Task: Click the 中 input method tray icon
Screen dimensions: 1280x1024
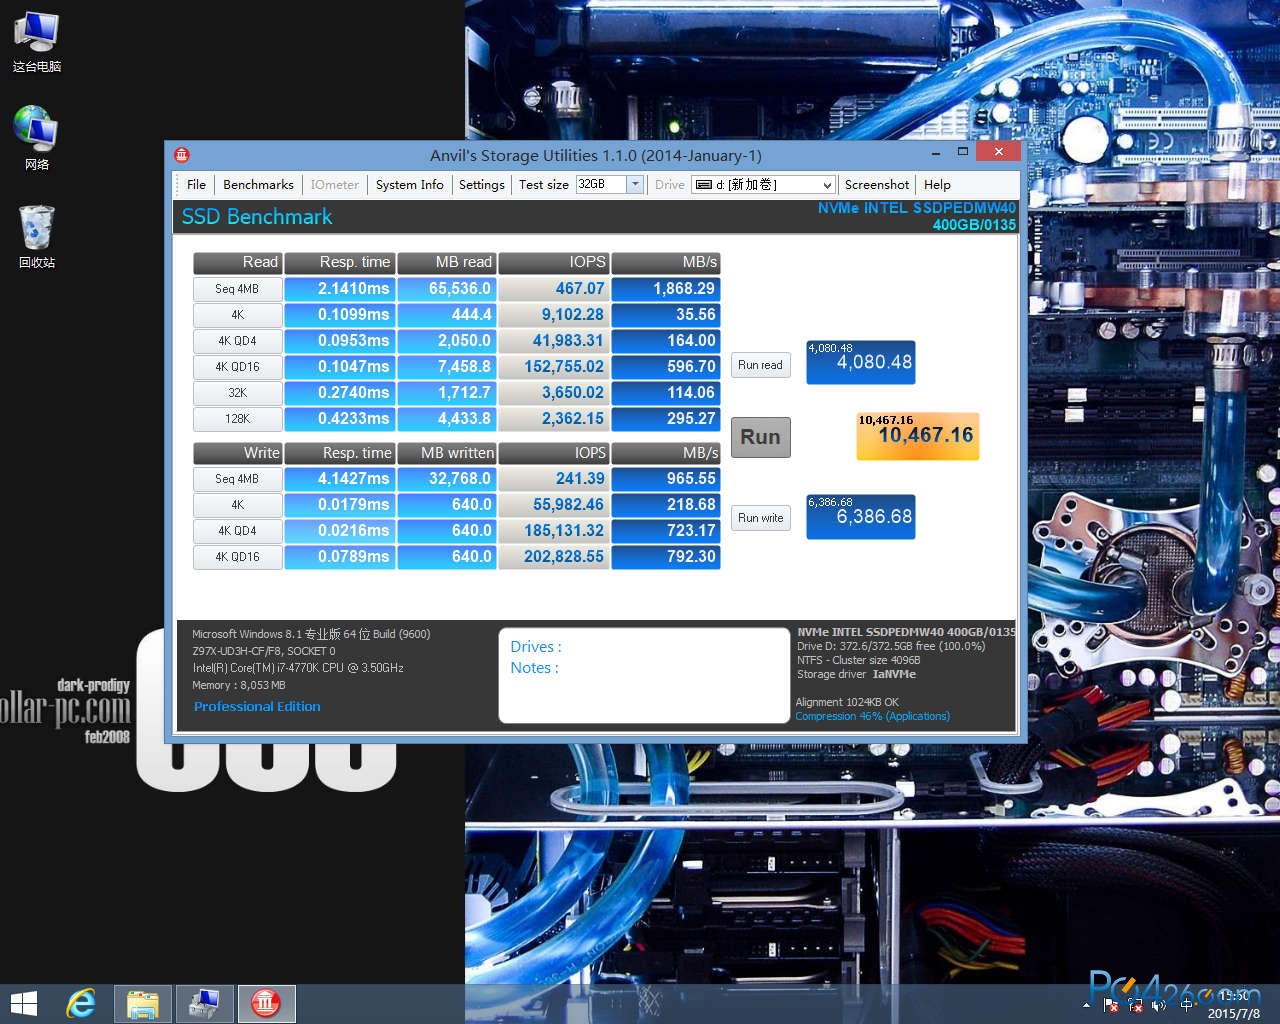Action: coord(1187,1005)
